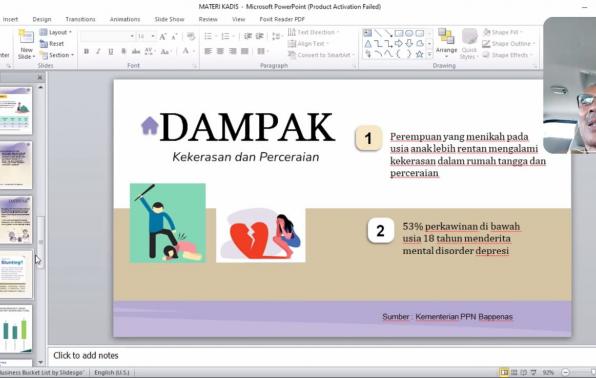
Task: Toggle Center text alignment
Action: click(x=220, y=51)
